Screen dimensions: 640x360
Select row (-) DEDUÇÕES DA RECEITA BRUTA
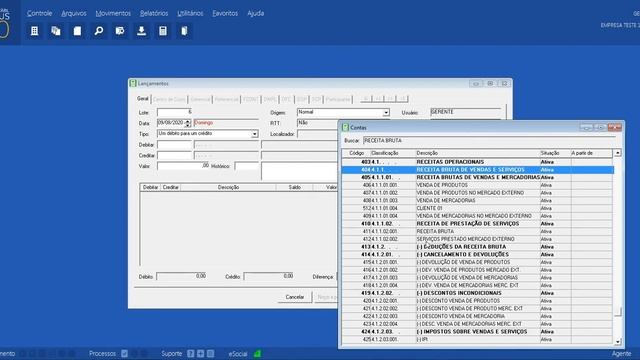click(x=478, y=247)
